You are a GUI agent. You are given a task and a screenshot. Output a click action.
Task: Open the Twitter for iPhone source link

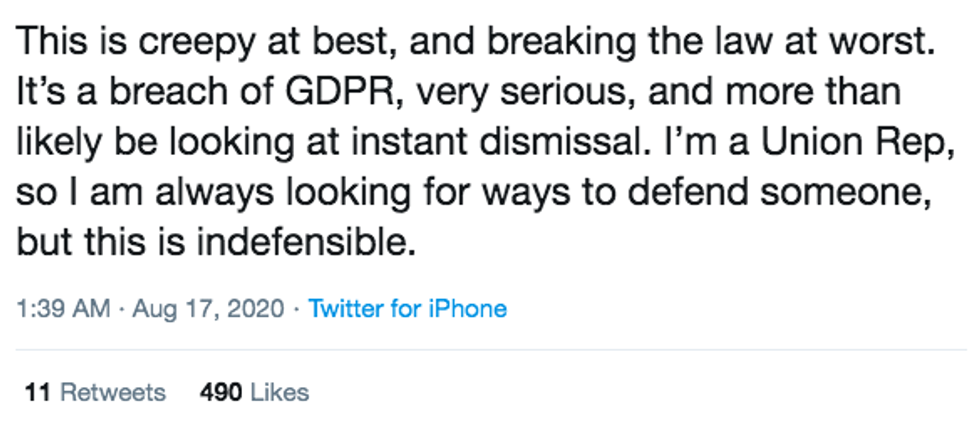coord(408,309)
